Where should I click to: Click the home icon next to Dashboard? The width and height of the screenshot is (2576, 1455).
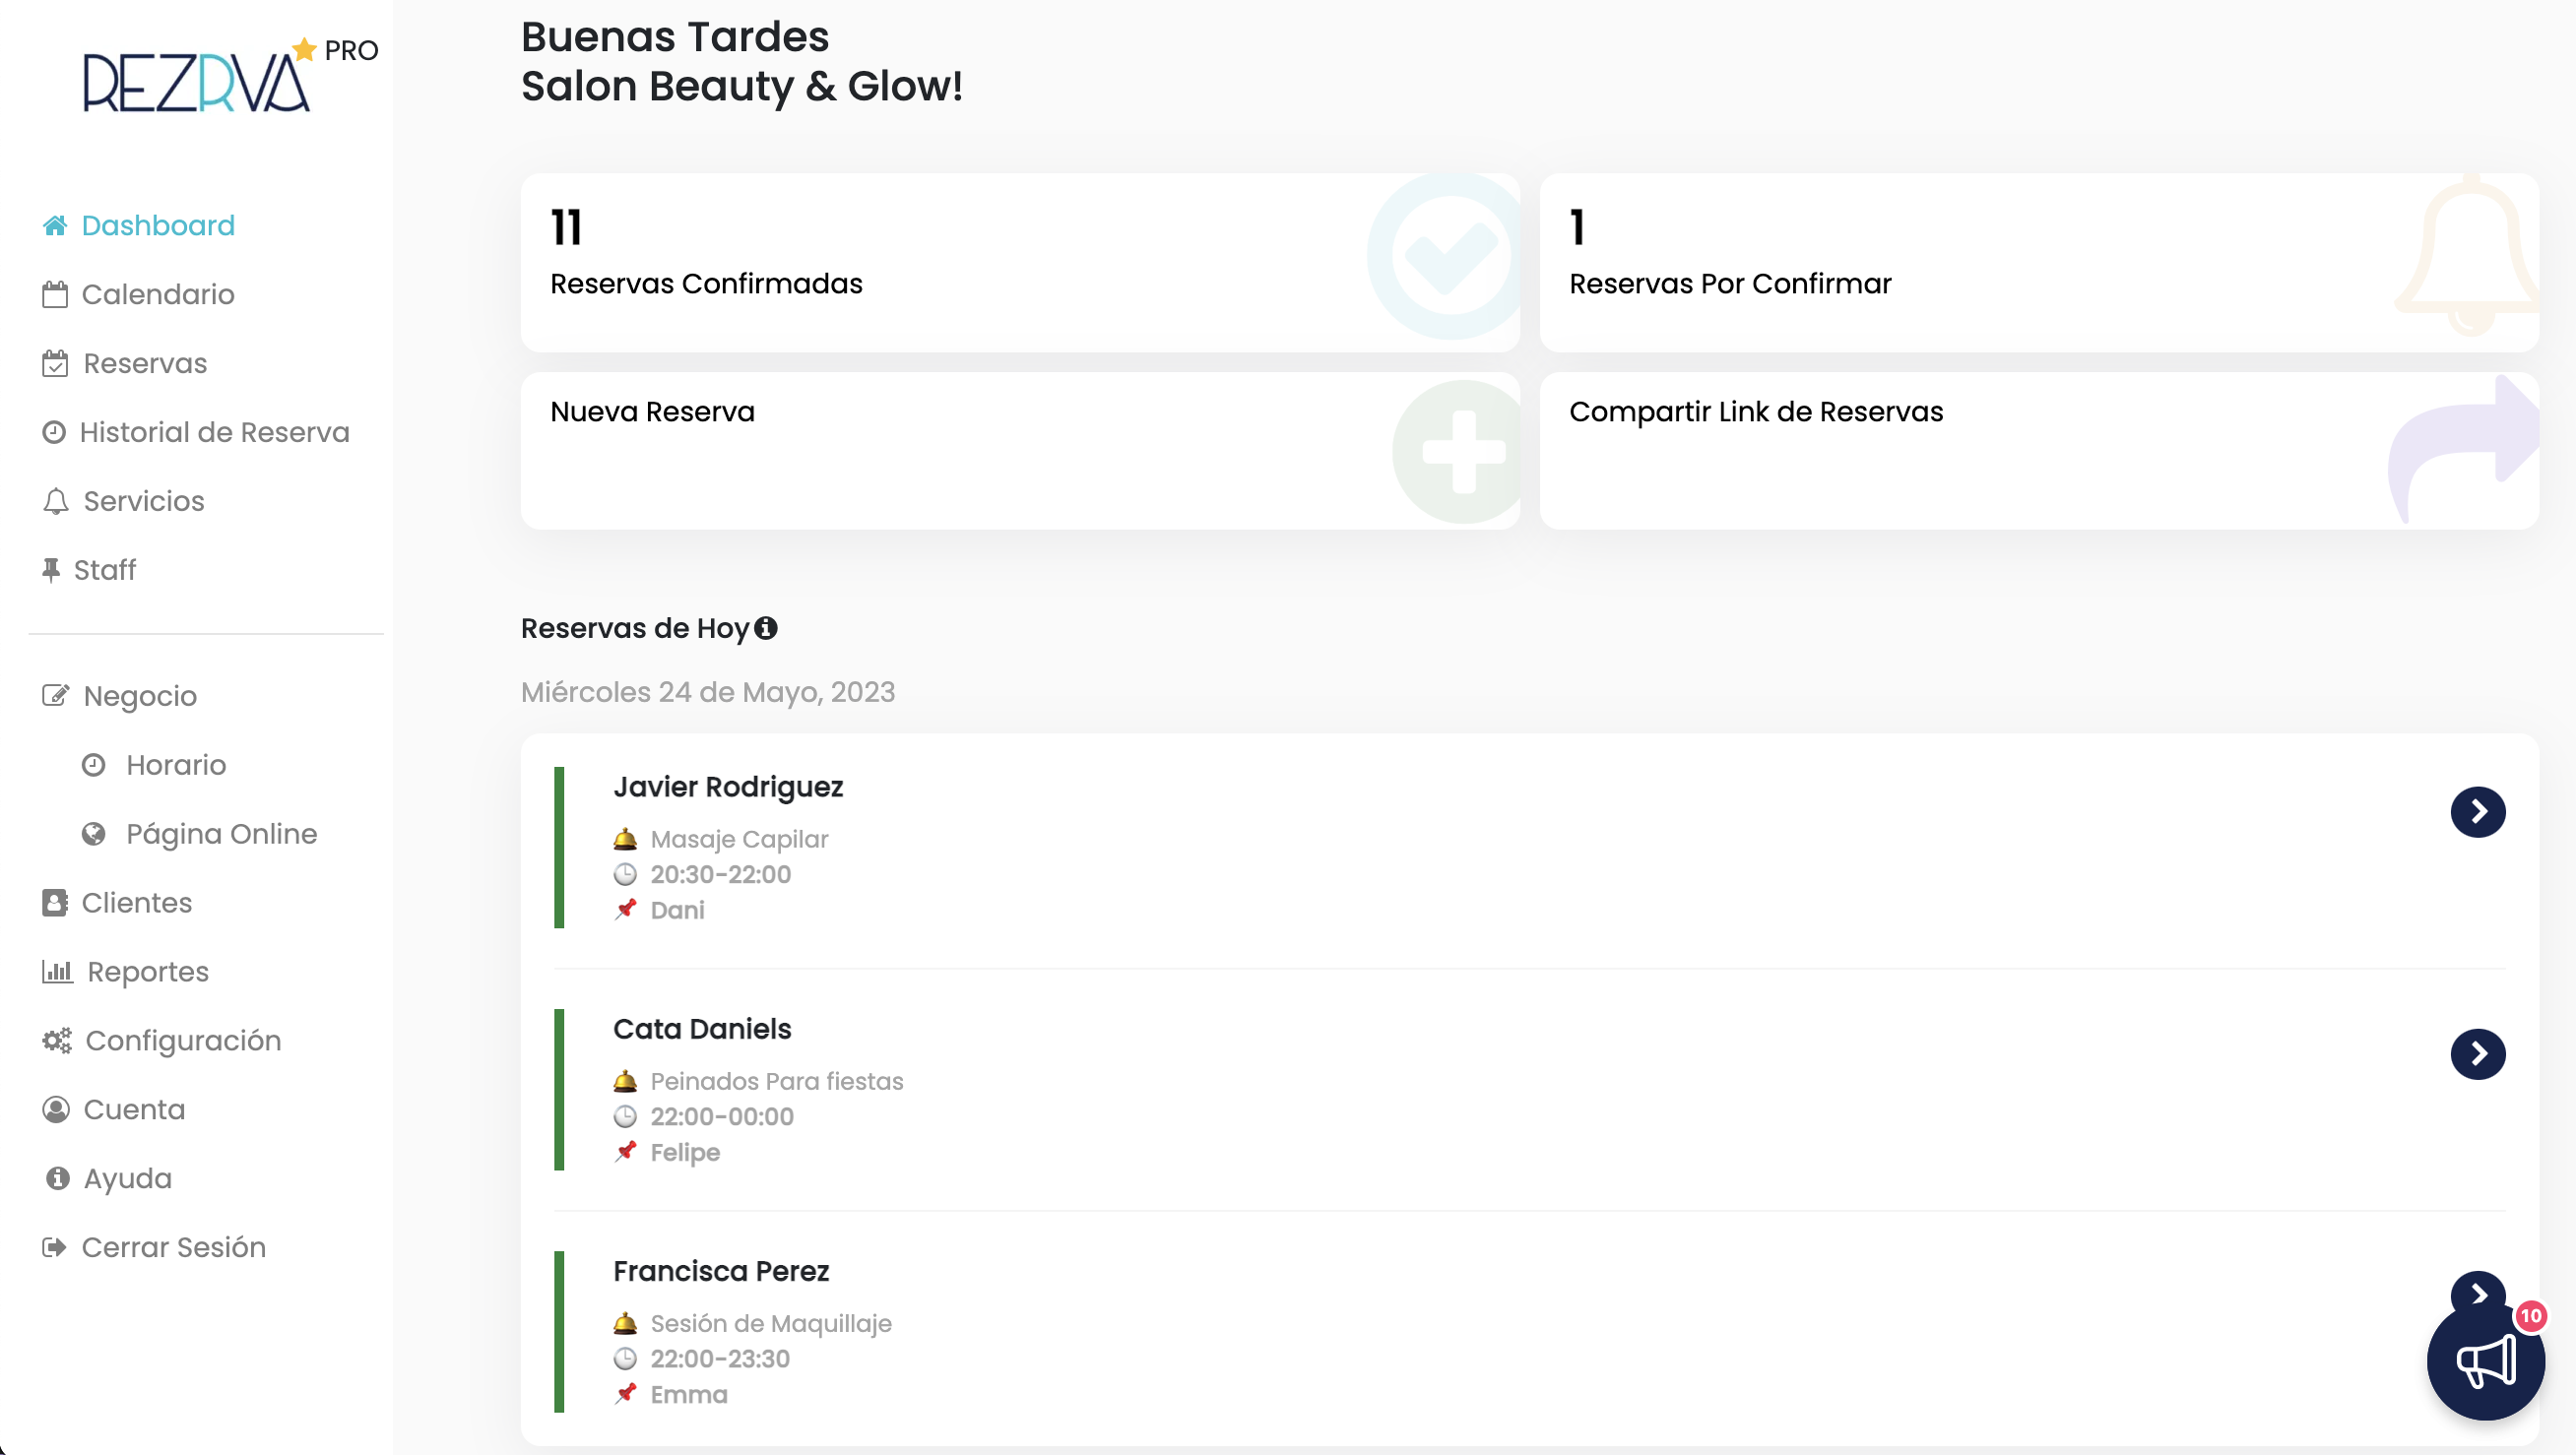tap(55, 226)
